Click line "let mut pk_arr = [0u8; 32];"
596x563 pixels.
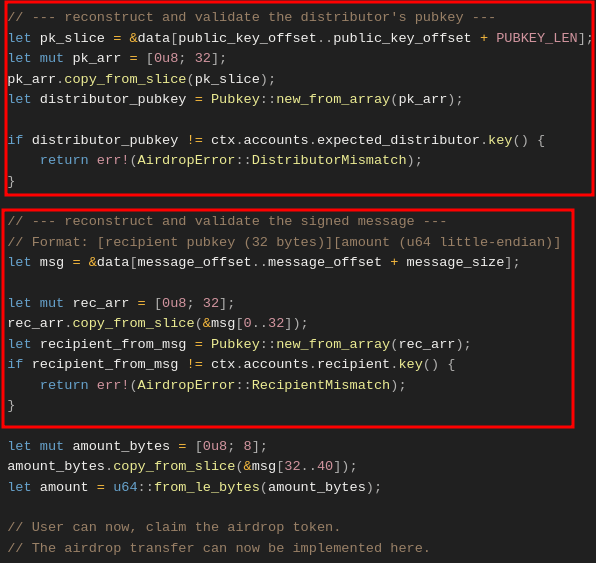[x=117, y=58]
